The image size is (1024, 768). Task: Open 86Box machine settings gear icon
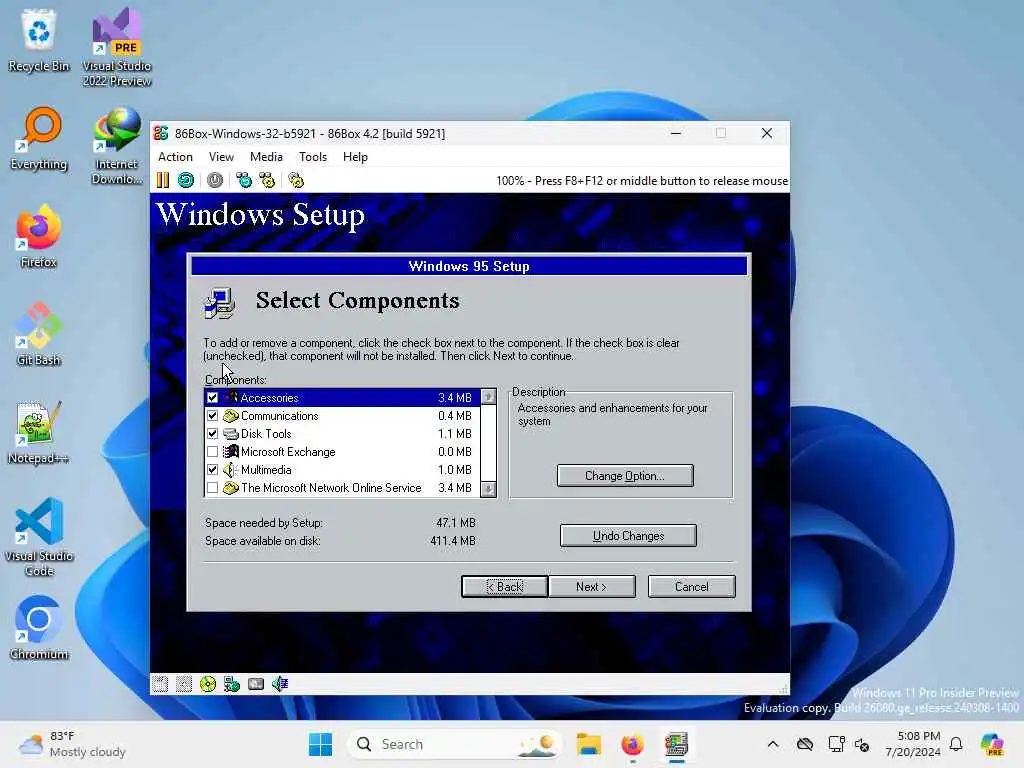(296, 180)
